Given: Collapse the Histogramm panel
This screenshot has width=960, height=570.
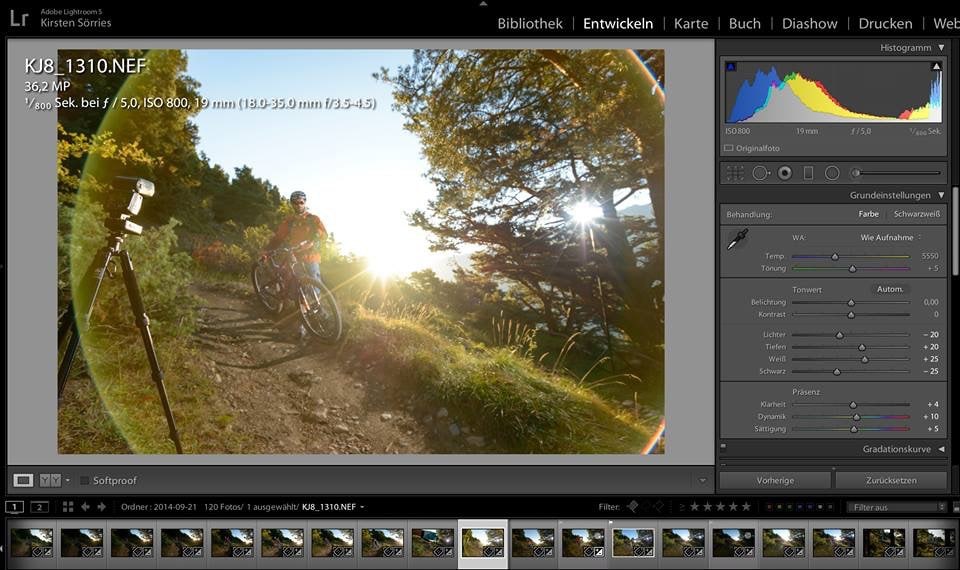Looking at the screenshot, I should [x=941, y=47].
